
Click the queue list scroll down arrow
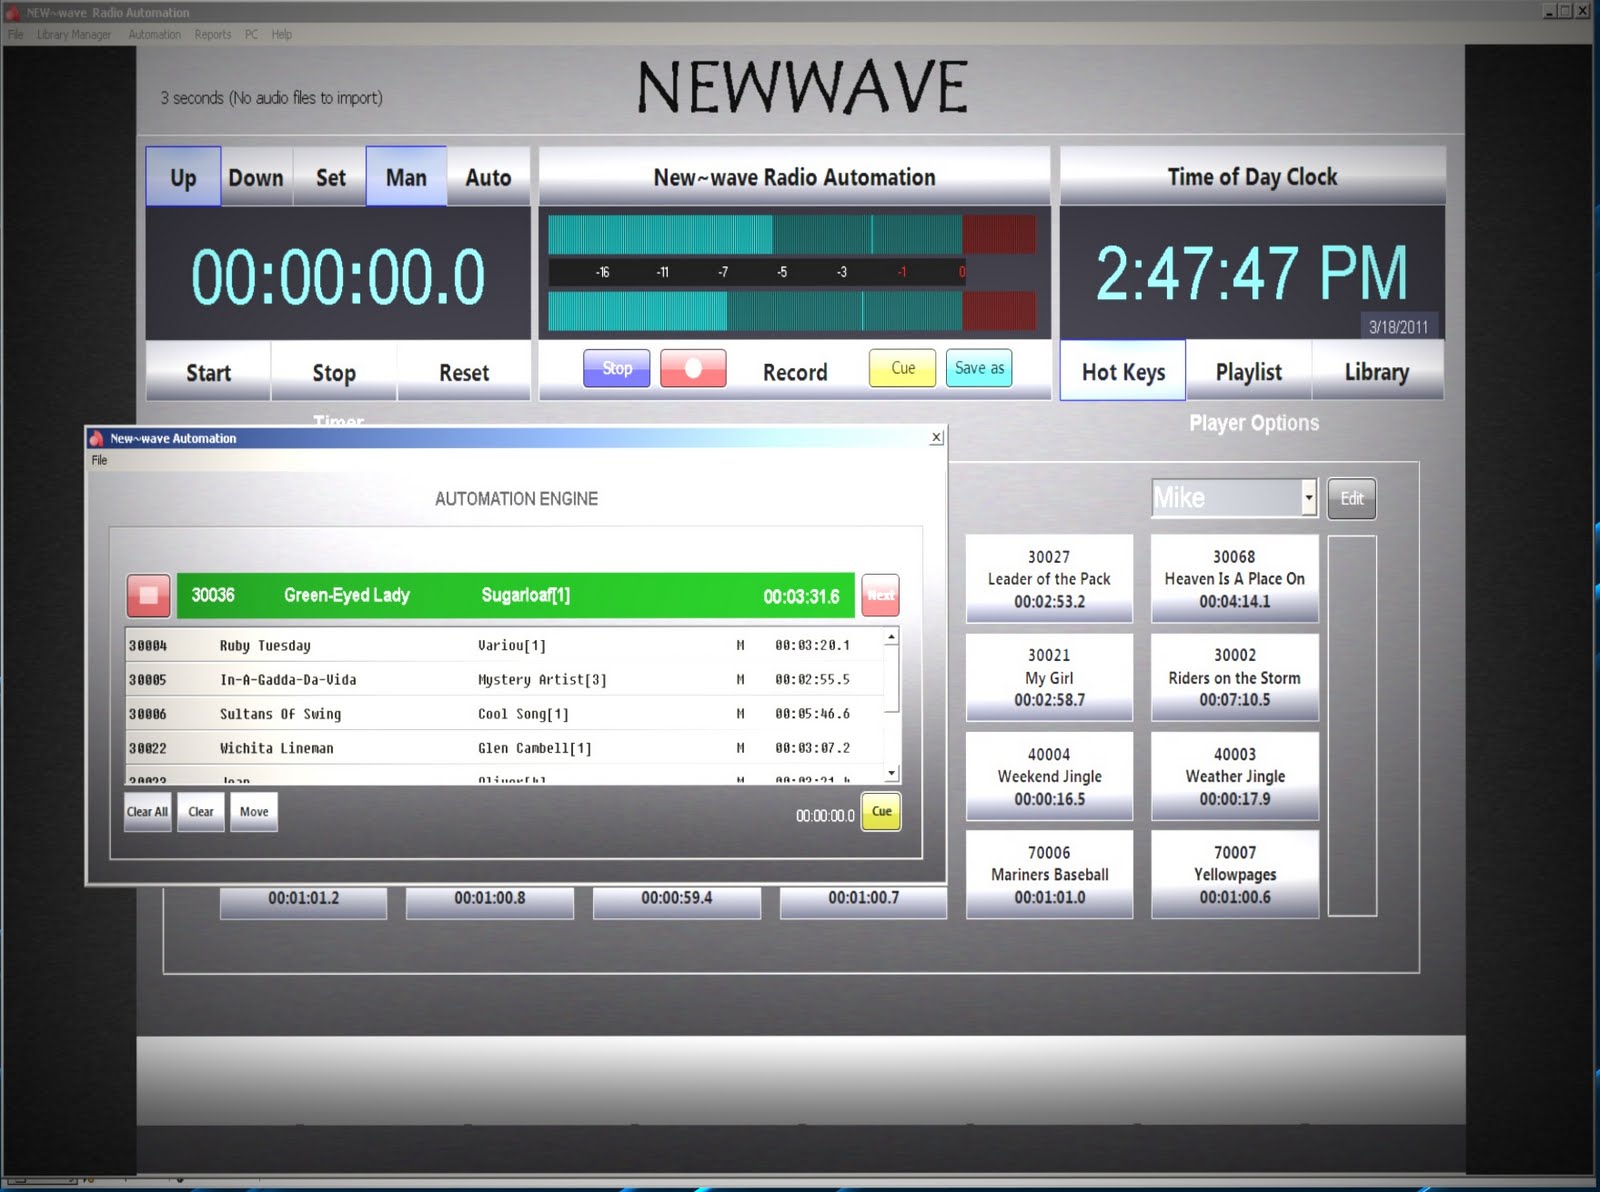tap(891, 773)
